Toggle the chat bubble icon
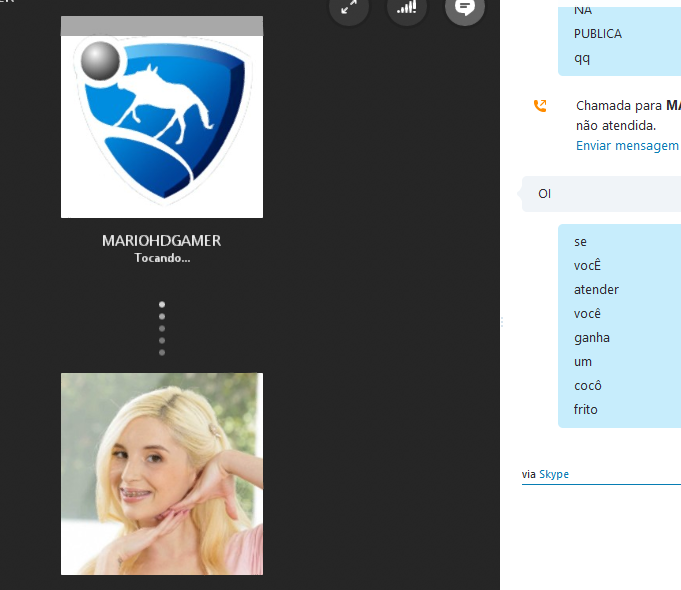This screenshot has height=590, width=681. [465, 7]
